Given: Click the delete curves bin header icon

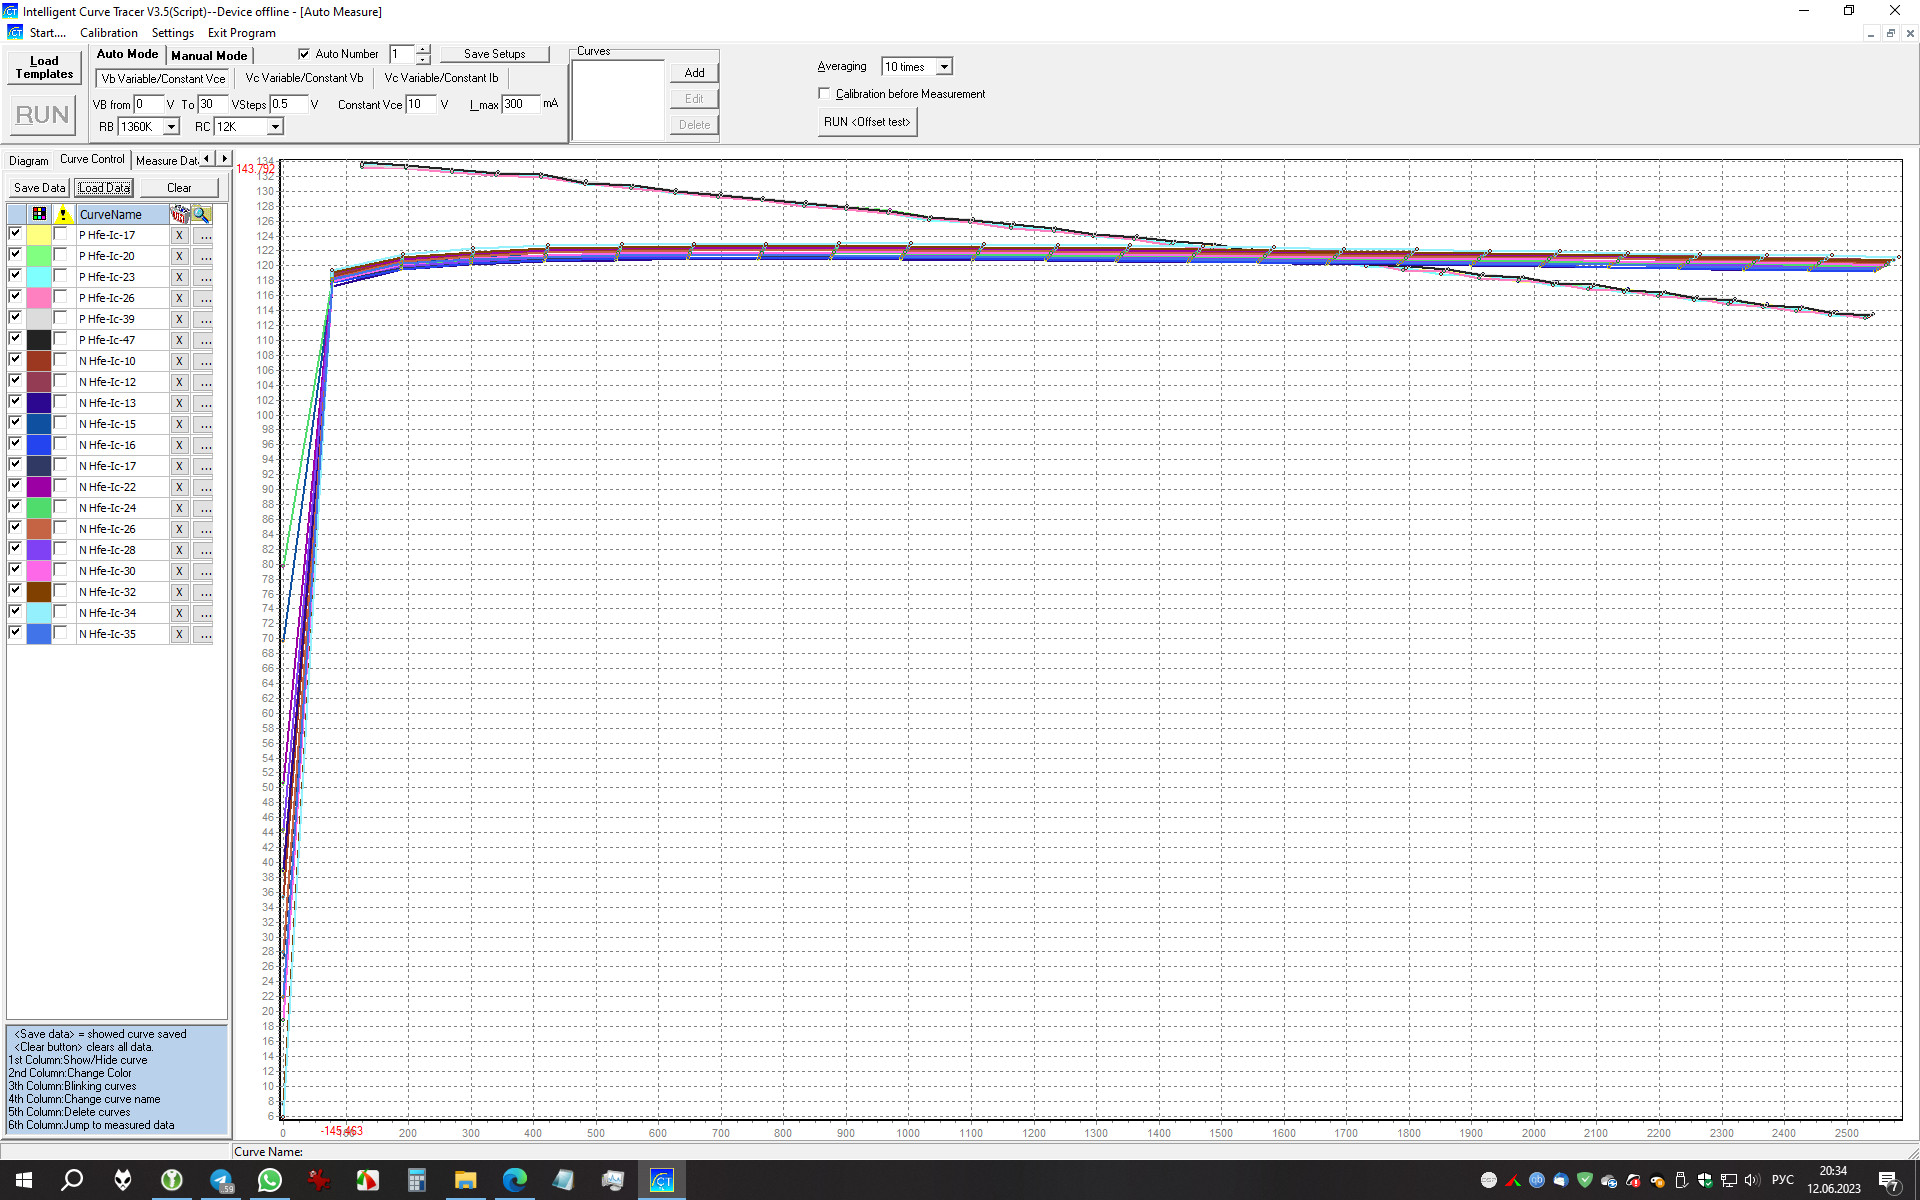Looking at the screenshot, I should tap(180, 214).
